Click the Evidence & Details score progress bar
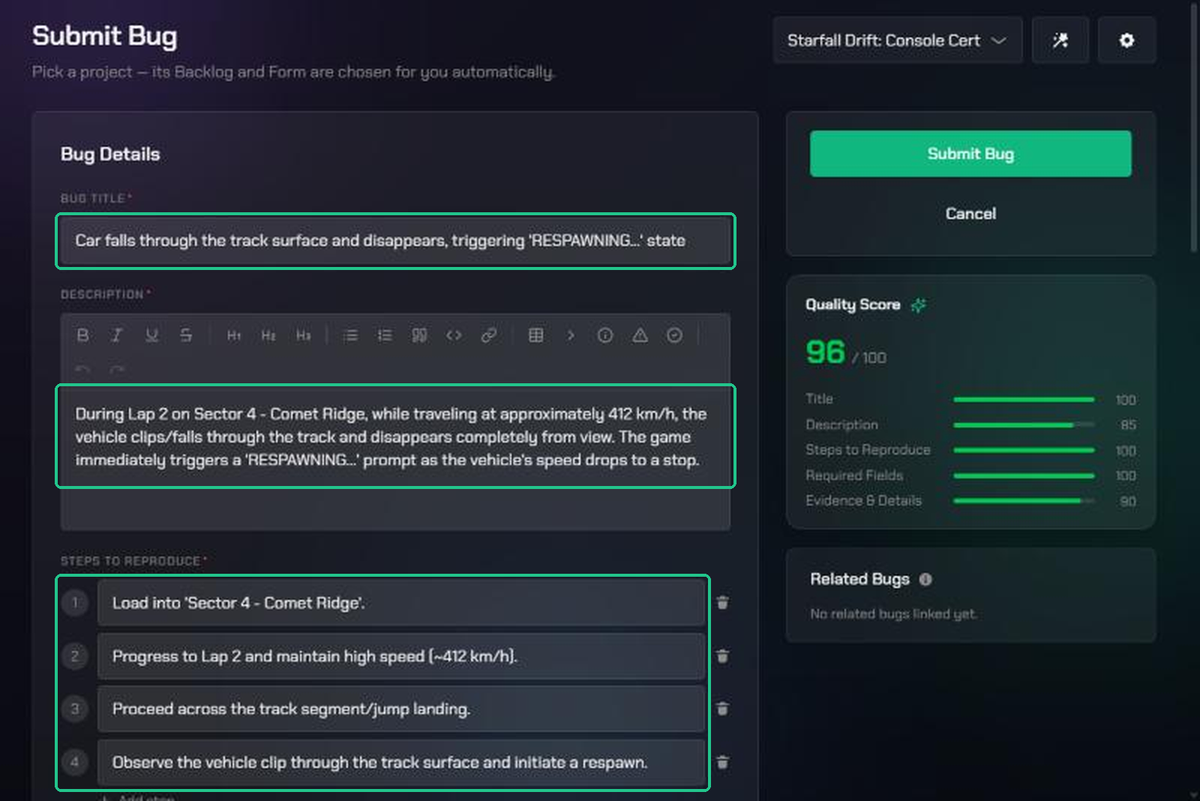The width and height of the screenshot is (1200, 801). tap(1024, 501)
